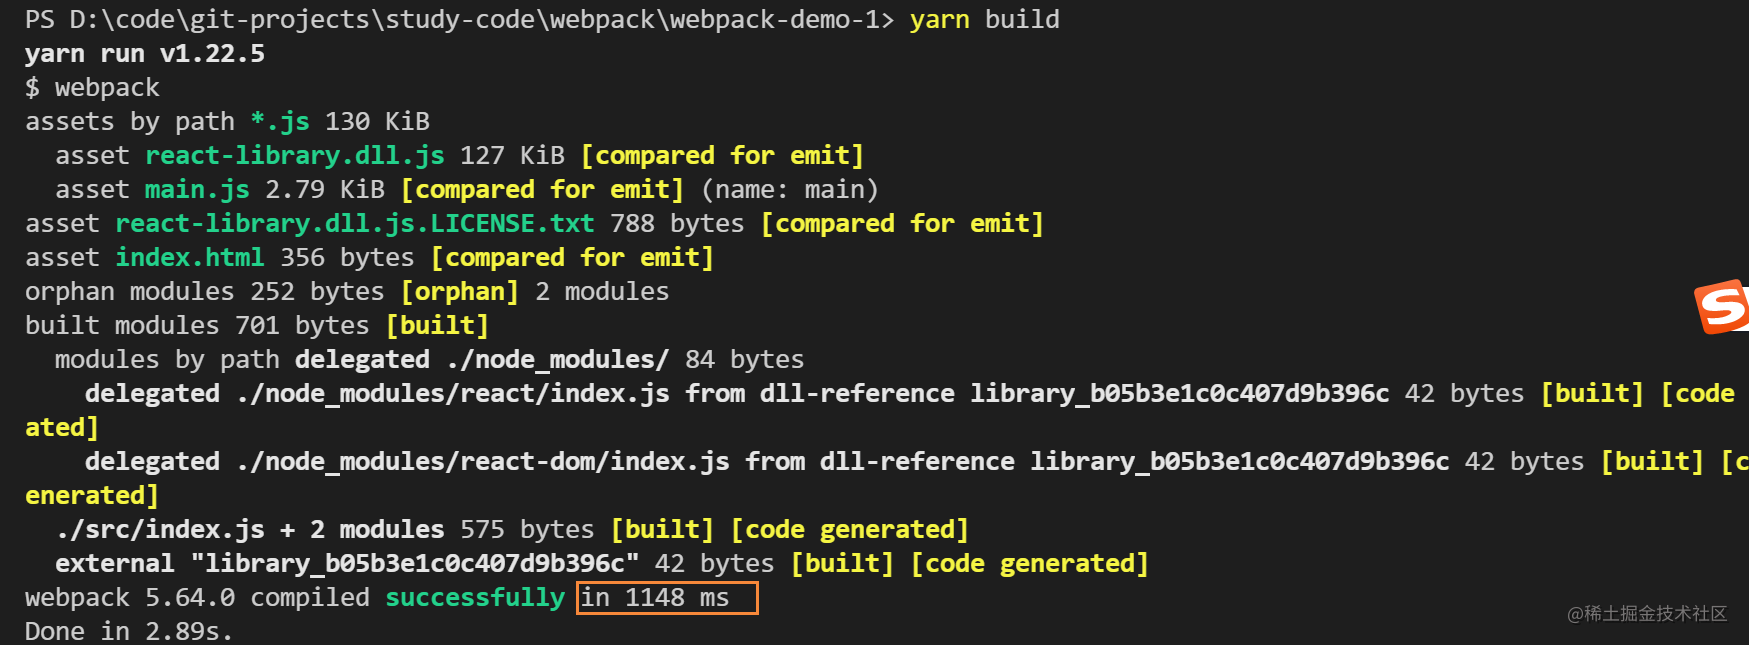This screenshot has width=1749, height=645.
Task: Click the 'Done in 2.89s.' line
Action: tap(129, 632)
